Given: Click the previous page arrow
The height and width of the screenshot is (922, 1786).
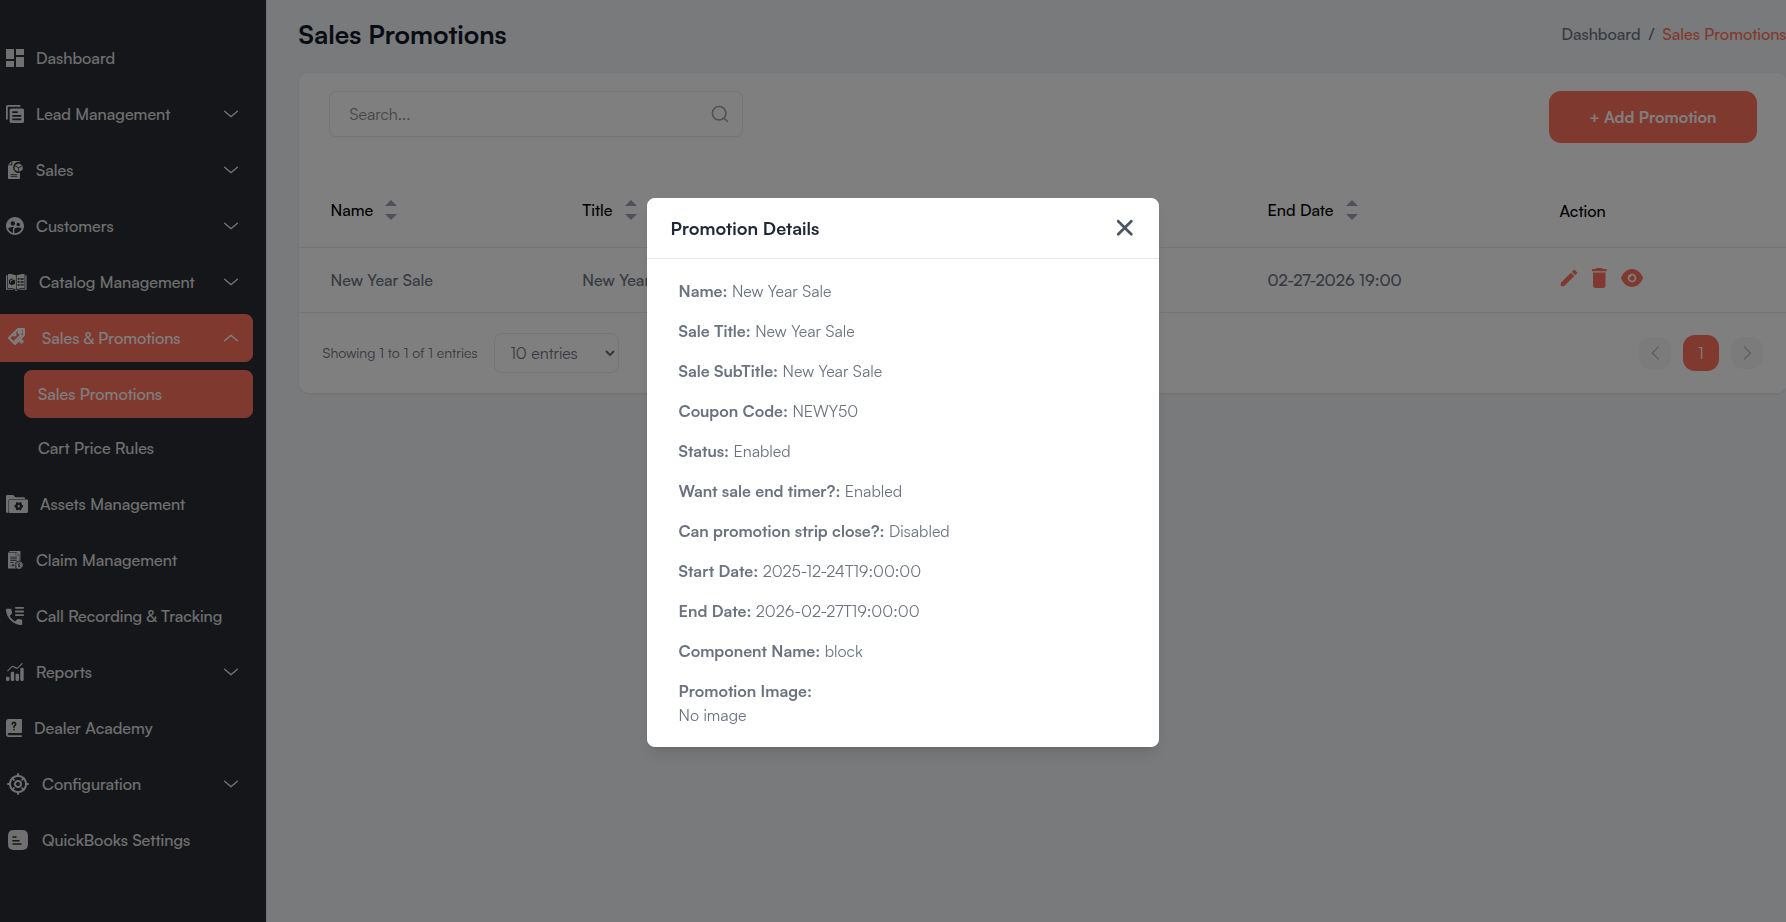Looking at the screenshot, I should pos(1655,353).
